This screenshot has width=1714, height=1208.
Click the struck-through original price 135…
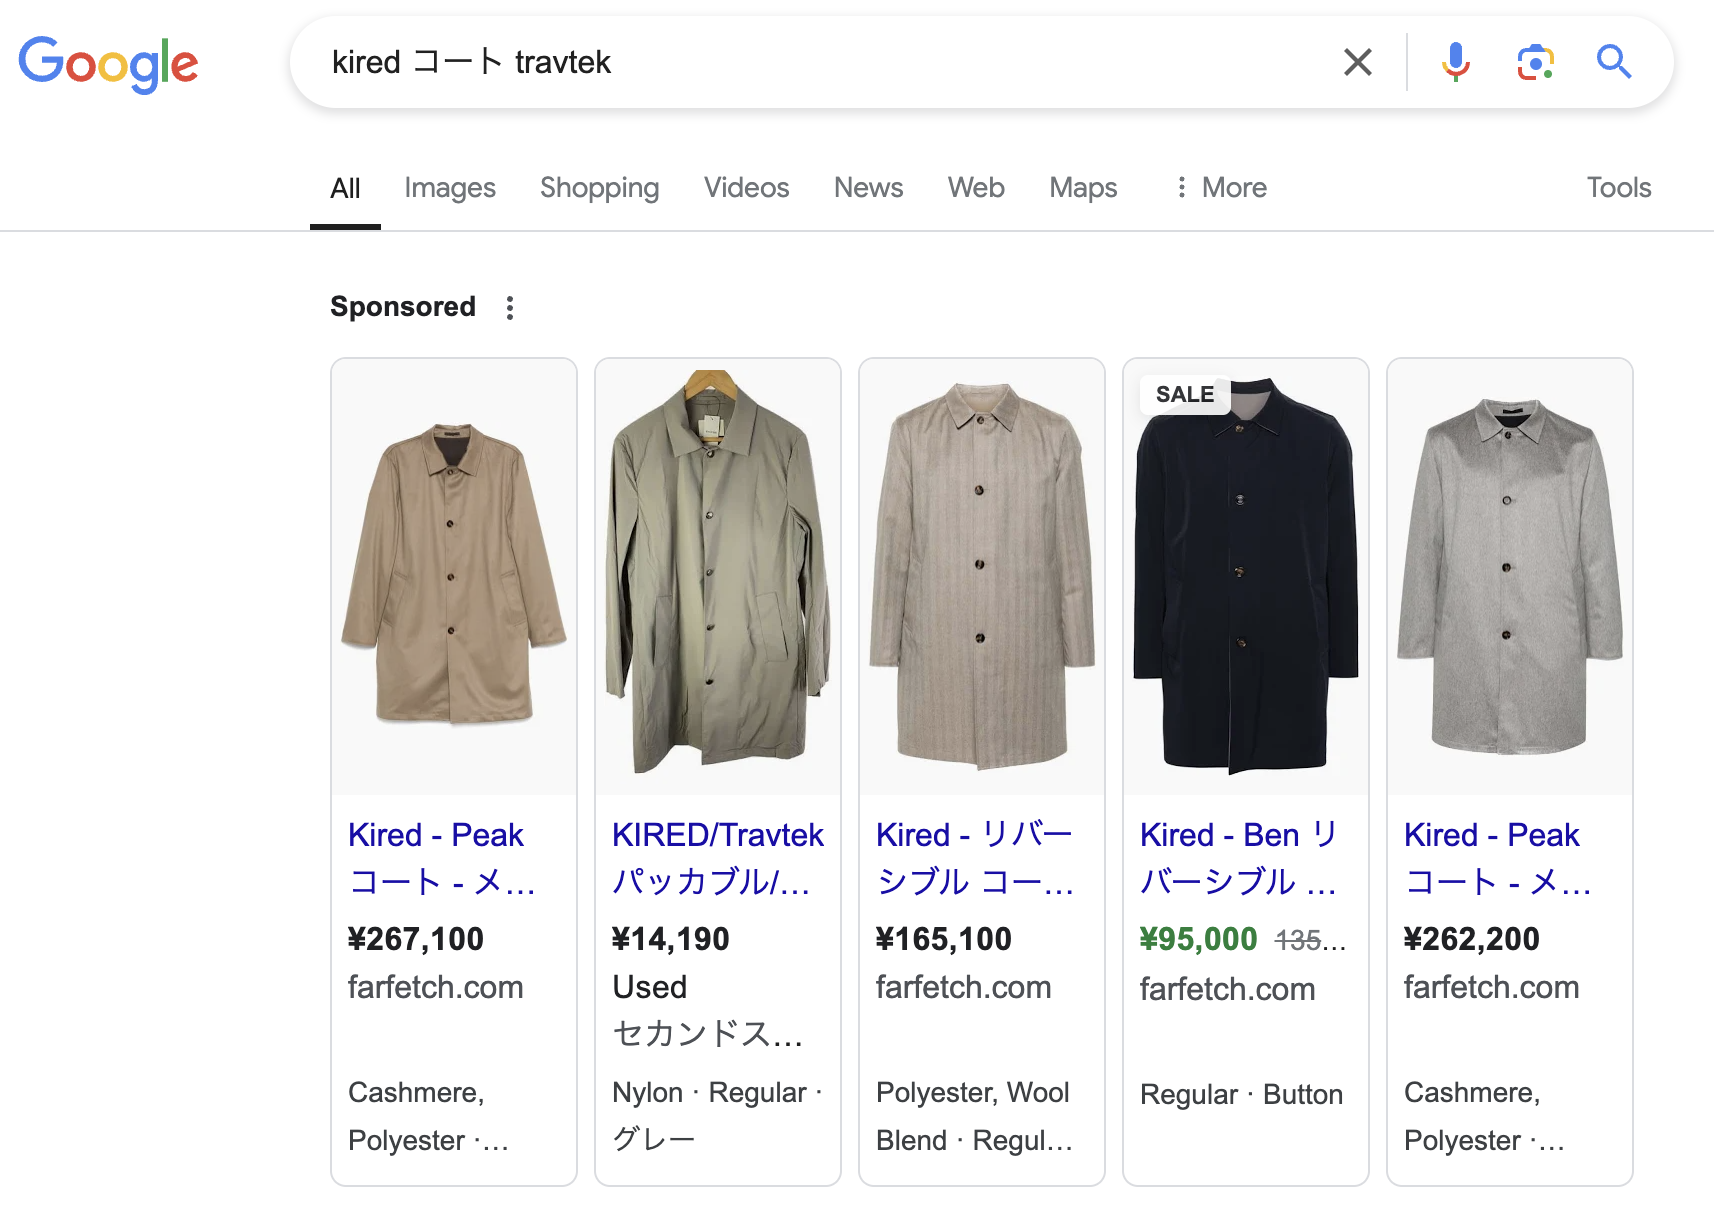tap(1310, 940)
